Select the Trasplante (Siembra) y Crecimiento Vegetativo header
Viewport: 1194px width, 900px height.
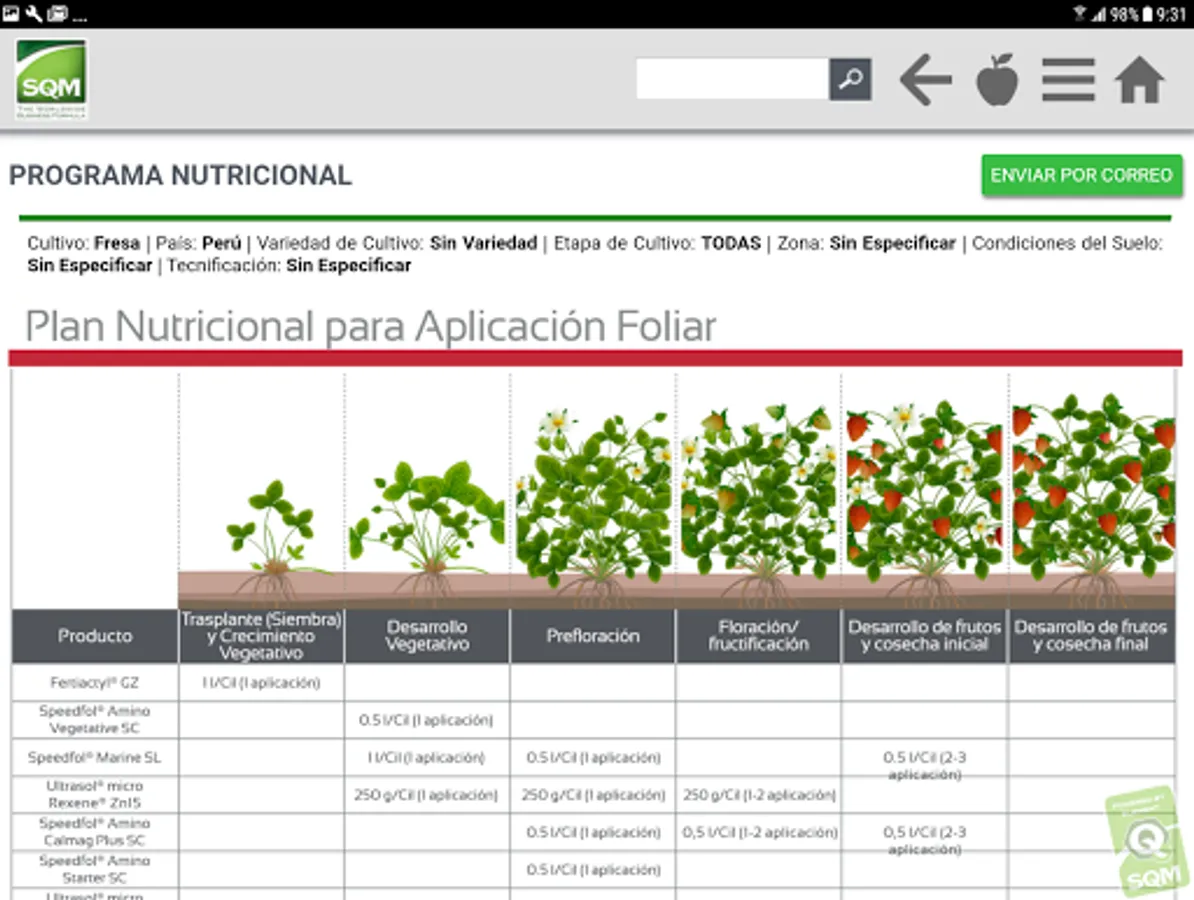[261, 636]
